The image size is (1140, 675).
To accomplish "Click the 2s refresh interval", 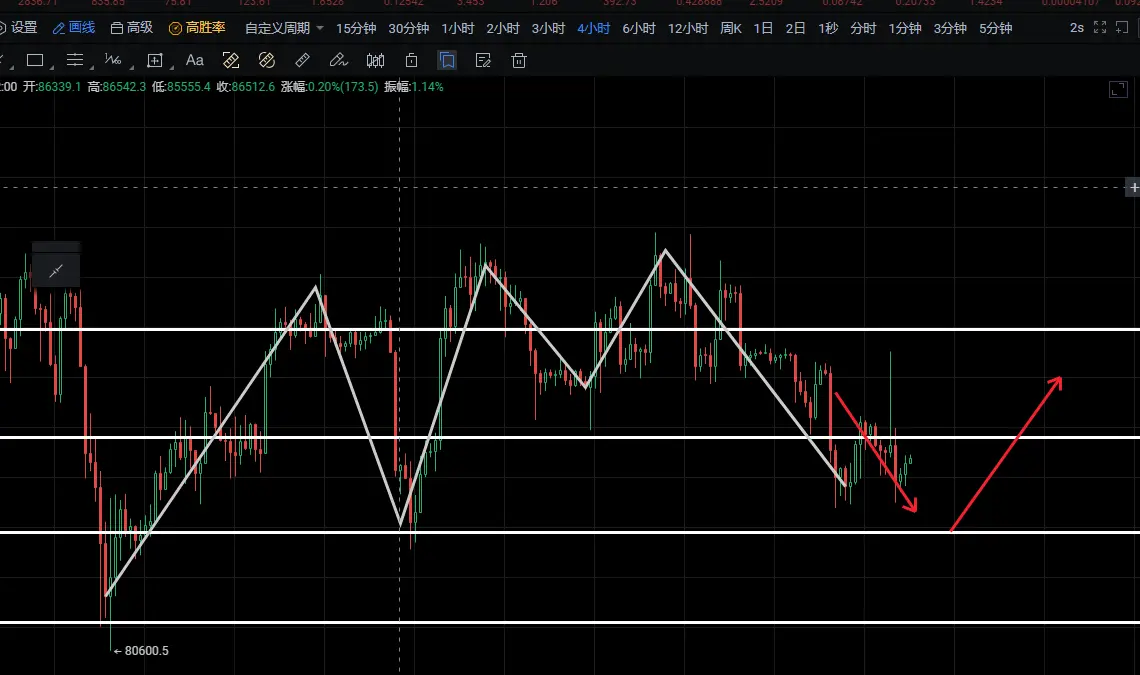I will coord(1077,28).
